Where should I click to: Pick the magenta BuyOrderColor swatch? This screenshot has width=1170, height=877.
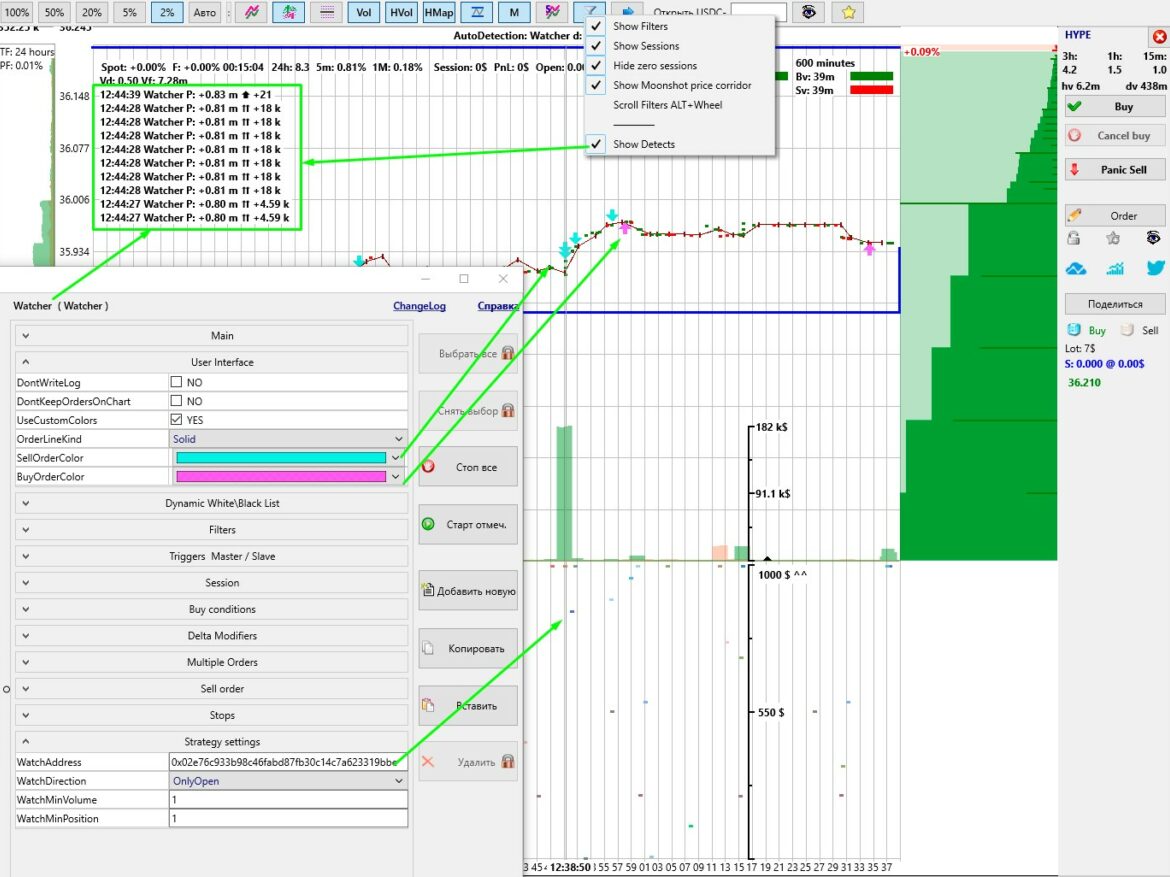(281, 477)
